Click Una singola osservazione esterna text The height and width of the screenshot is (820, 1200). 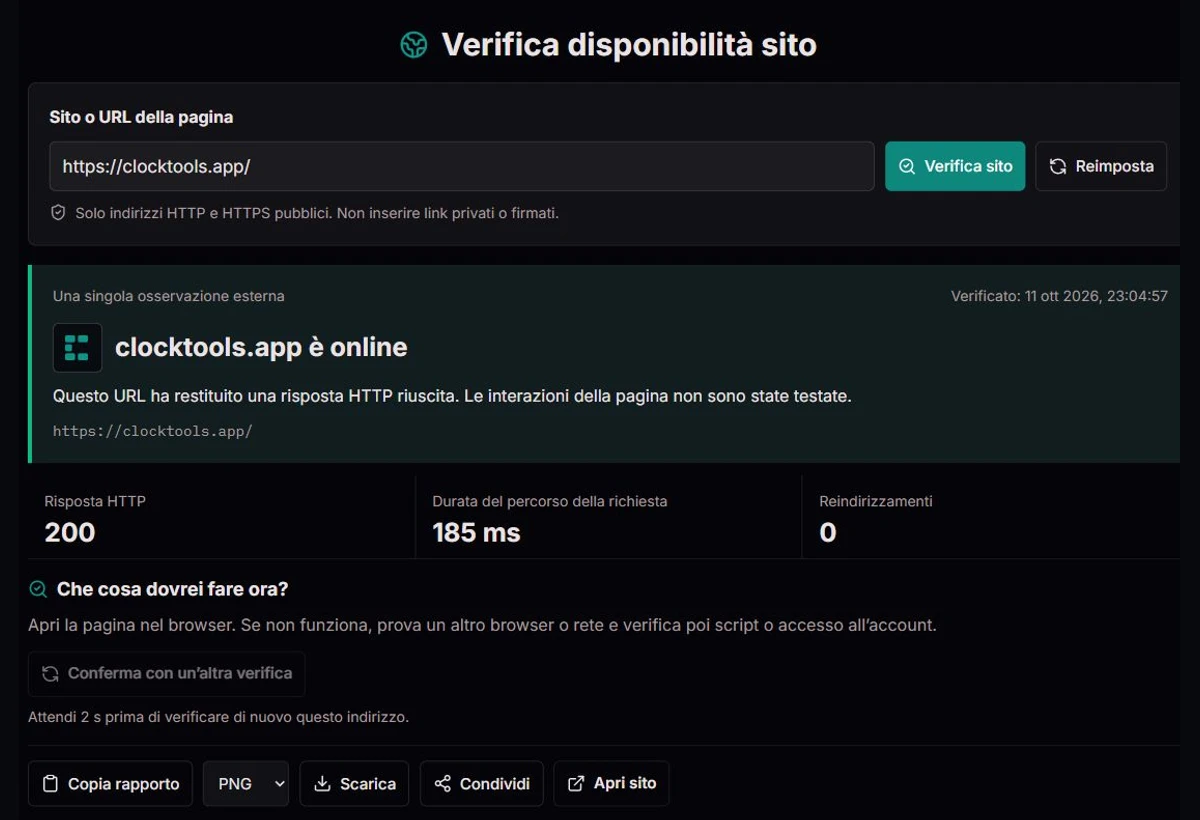(x=169, y=296)
